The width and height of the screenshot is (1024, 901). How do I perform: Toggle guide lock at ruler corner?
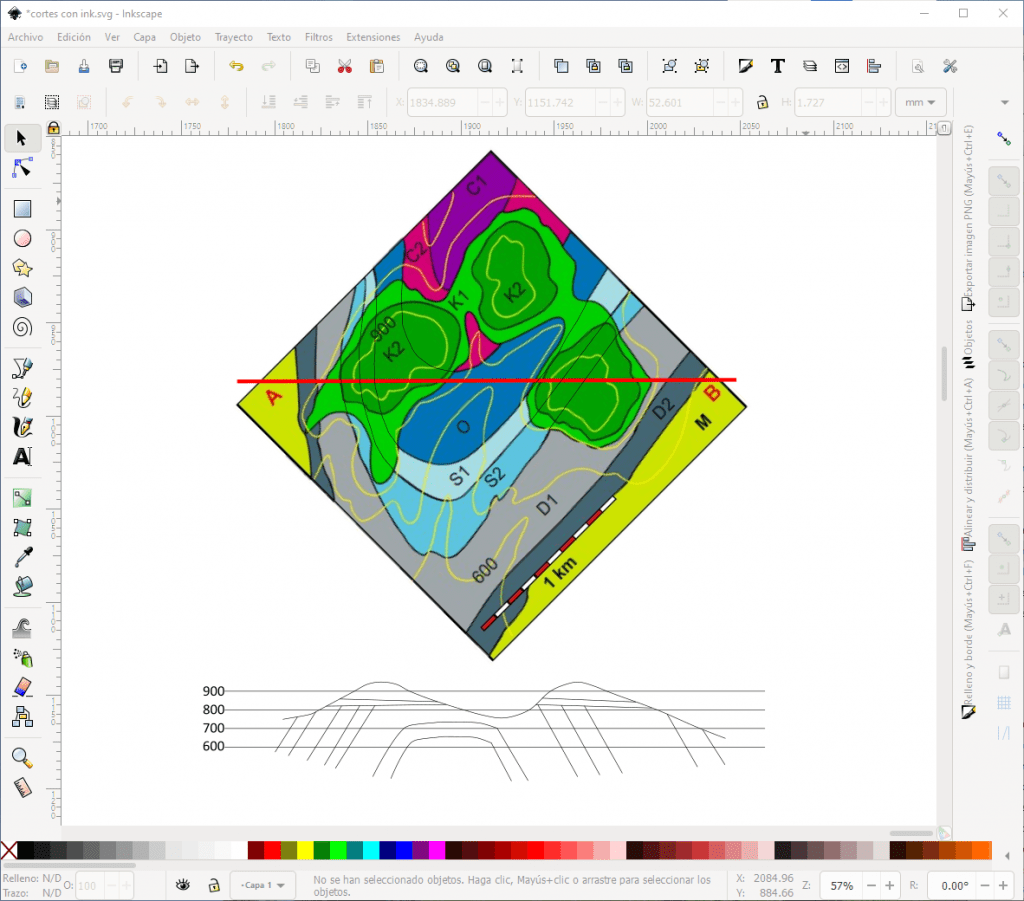[54, 128]
